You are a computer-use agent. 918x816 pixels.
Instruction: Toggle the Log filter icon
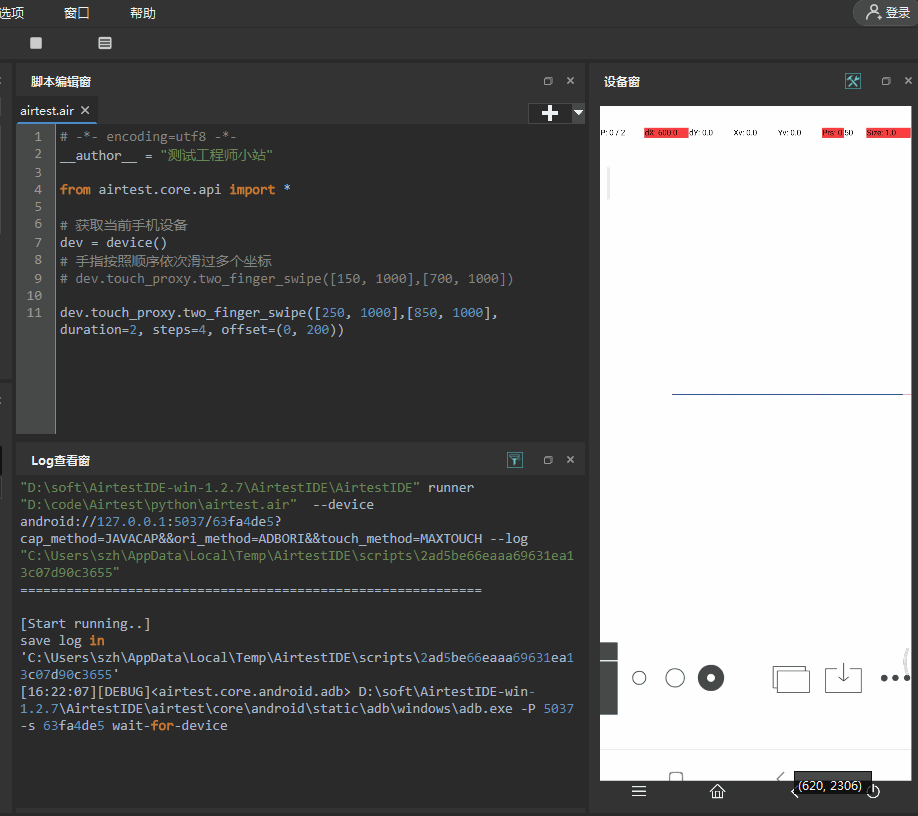coord(515,460)
